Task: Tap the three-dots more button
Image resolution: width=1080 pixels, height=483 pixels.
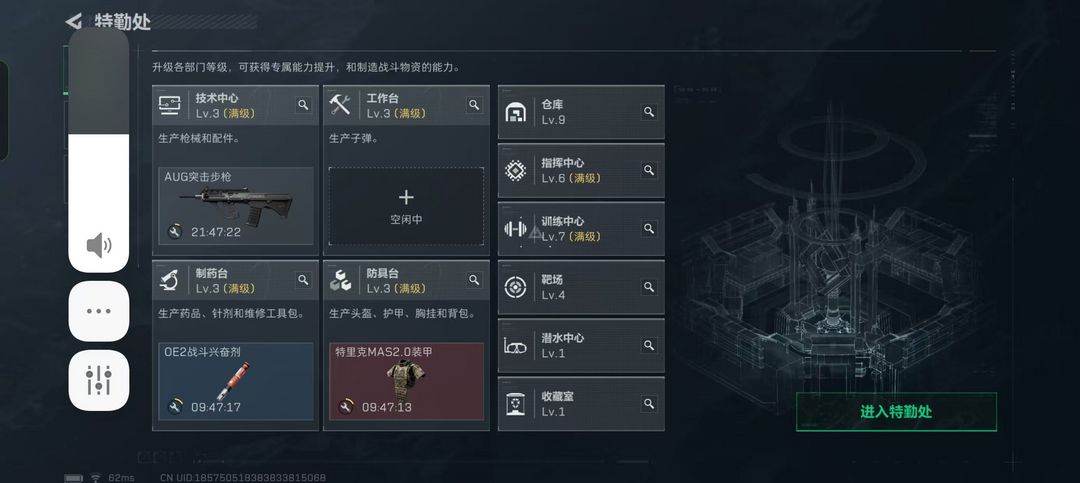Action: pos(98,311)
